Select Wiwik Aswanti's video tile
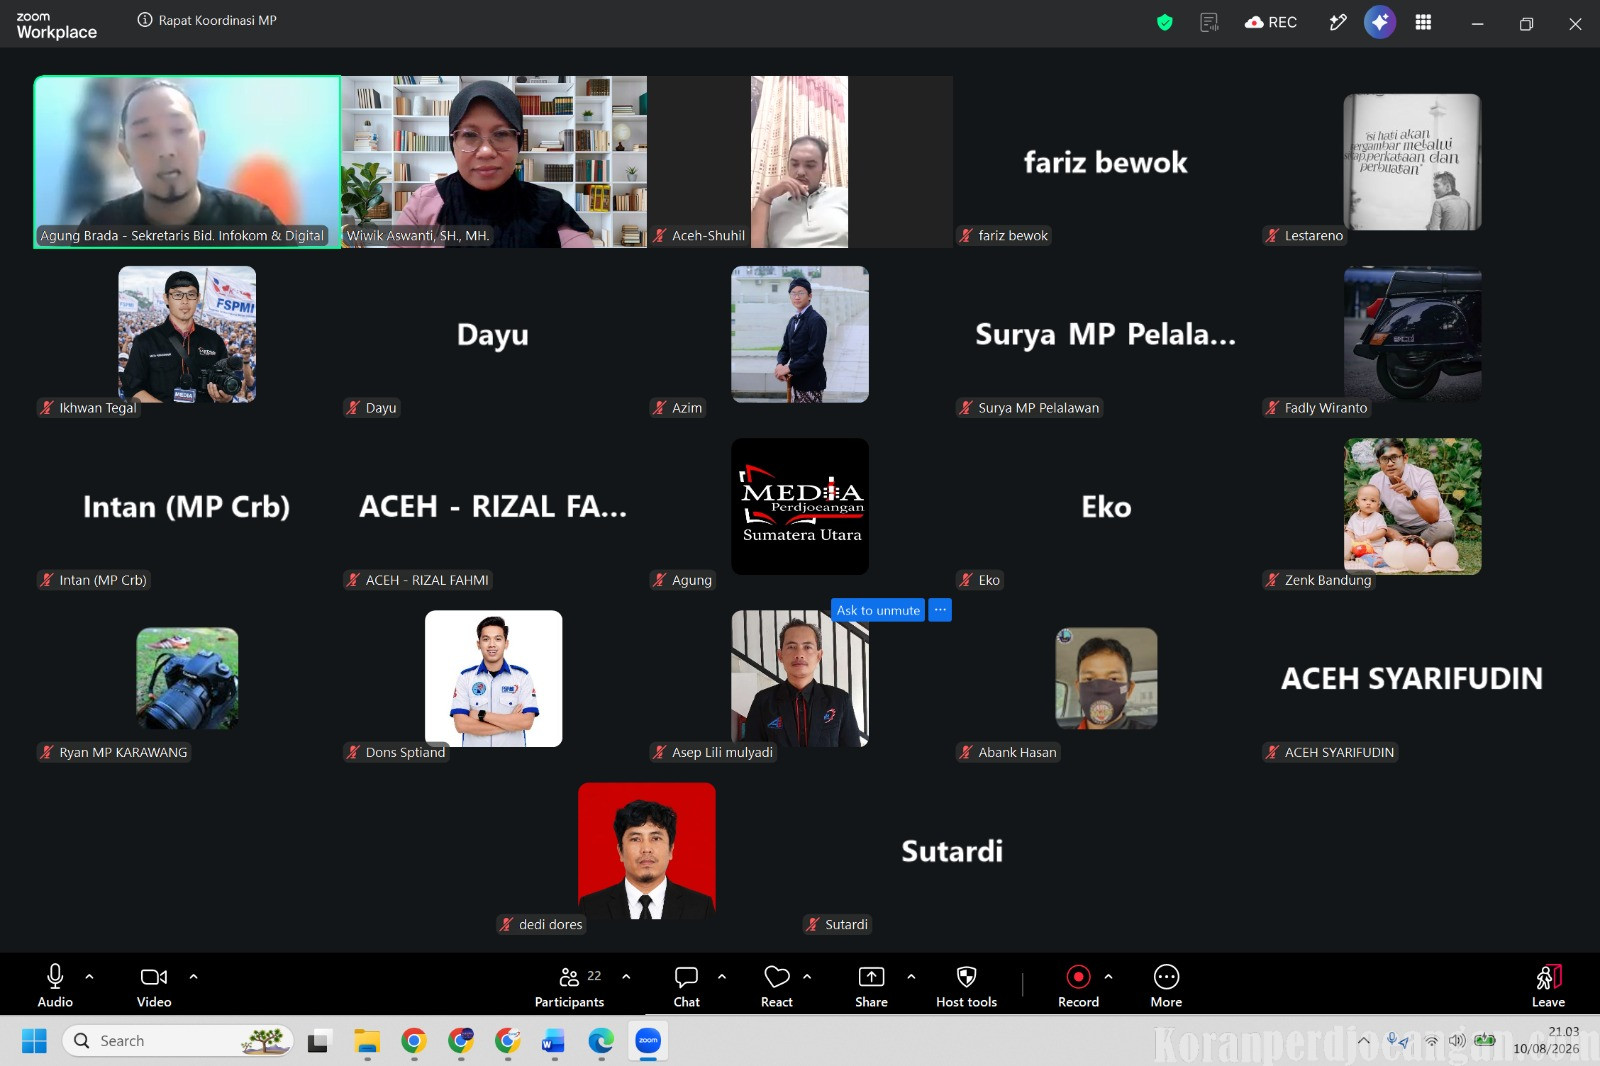 coord(494,162)
